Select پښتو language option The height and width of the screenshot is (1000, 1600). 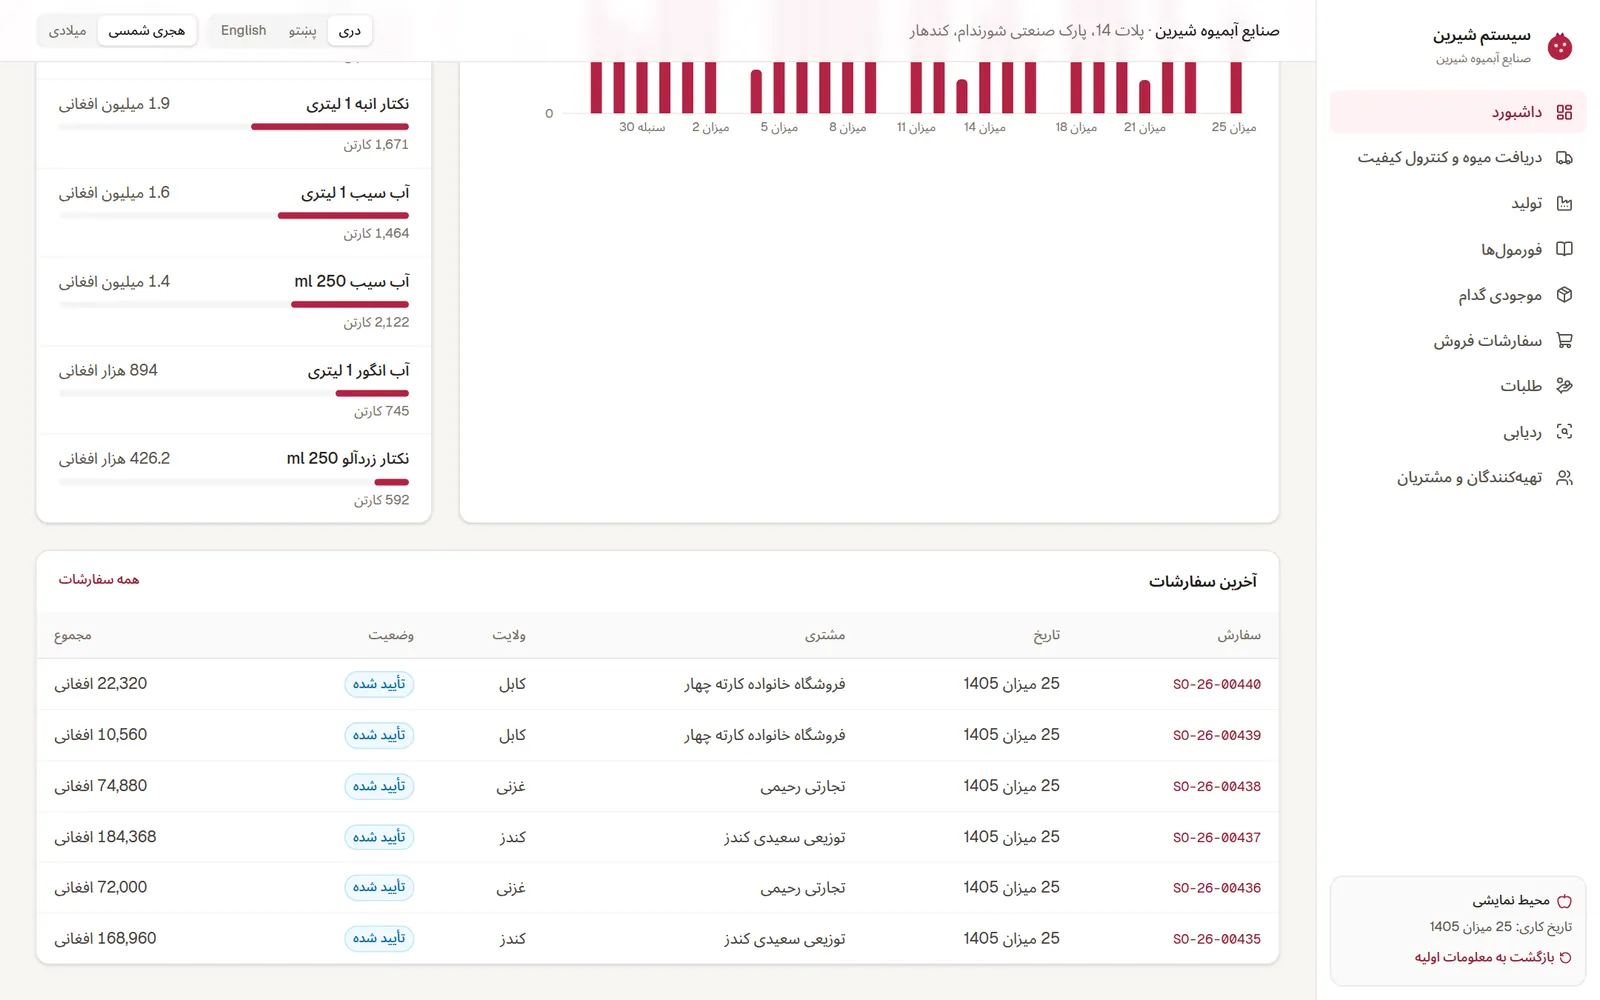(x=302, y=31)
